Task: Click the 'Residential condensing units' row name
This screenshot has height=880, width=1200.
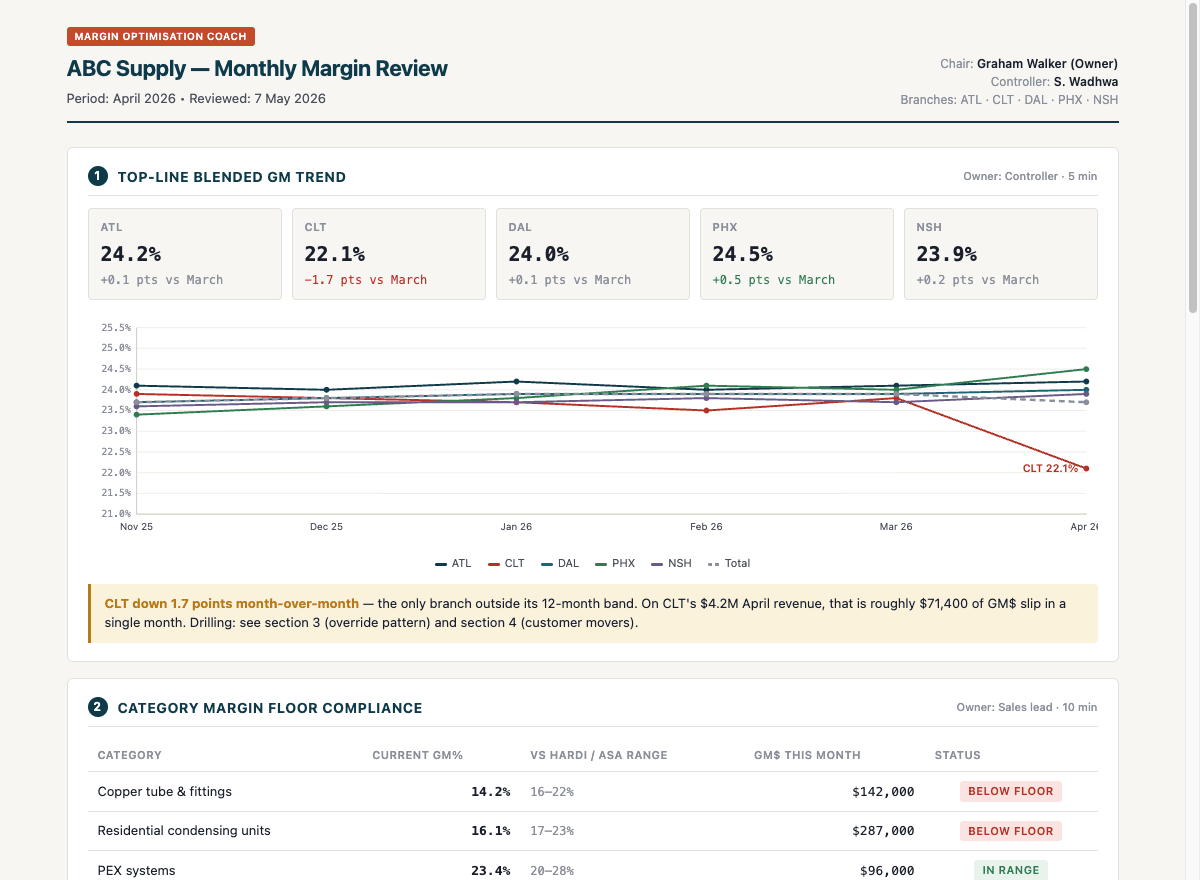Action: pos(184,831)
